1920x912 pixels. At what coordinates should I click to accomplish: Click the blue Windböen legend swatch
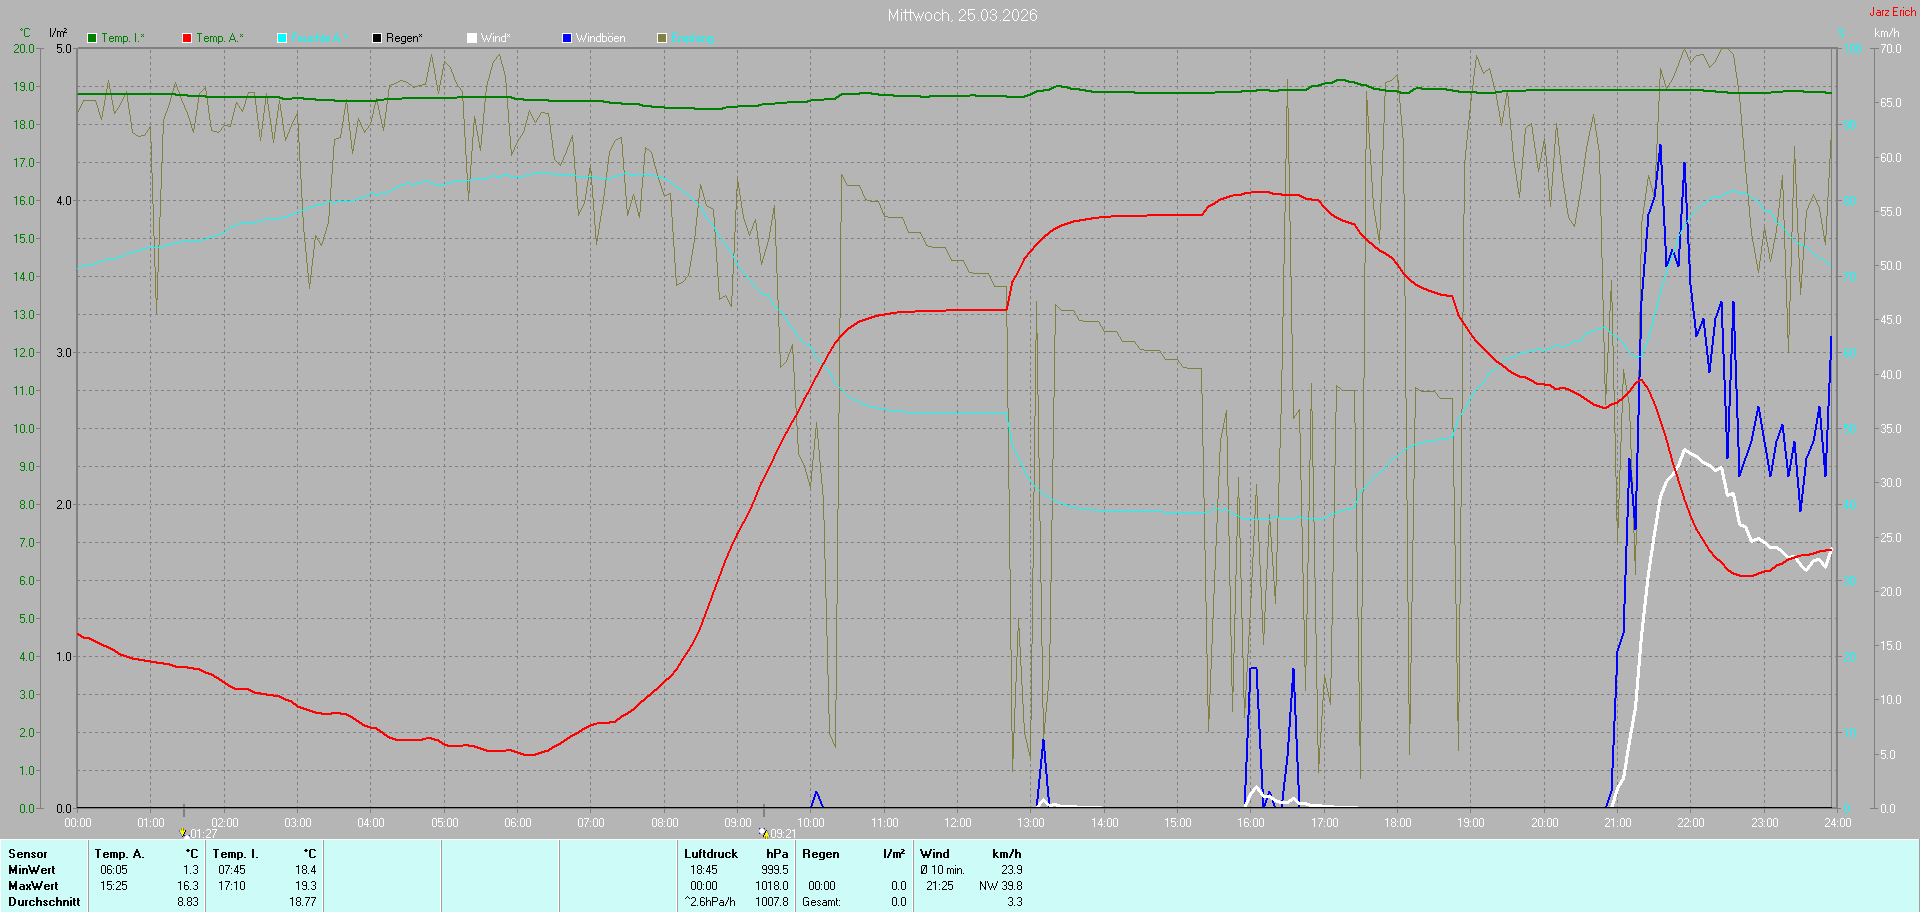pos(567,38)
